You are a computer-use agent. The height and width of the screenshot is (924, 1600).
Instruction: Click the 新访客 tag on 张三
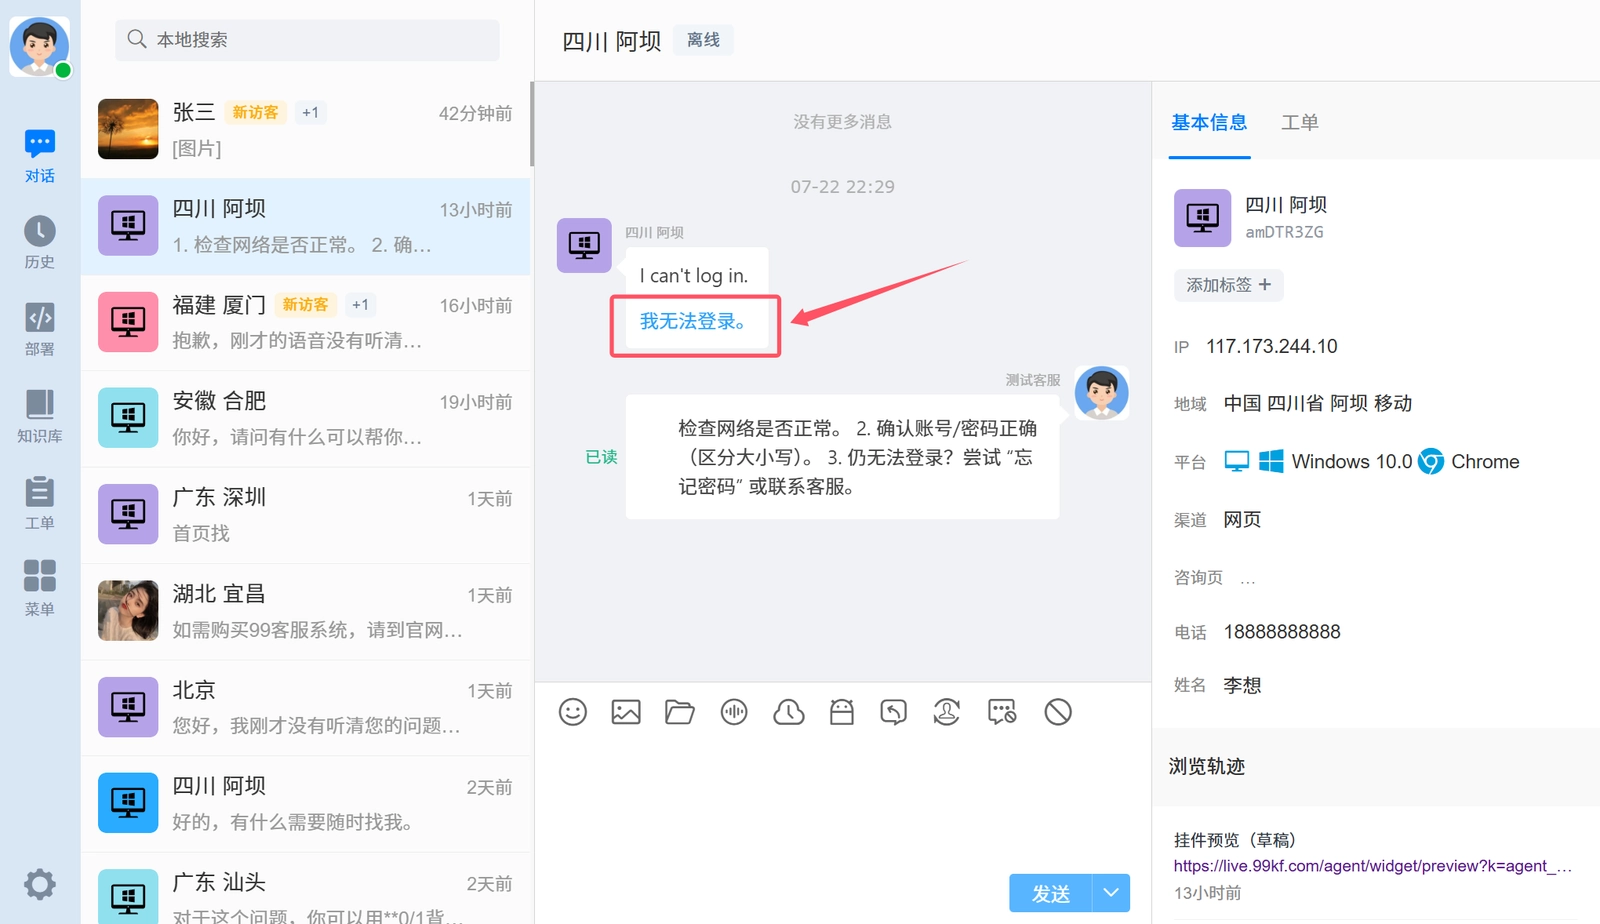[x=256, y=113]
